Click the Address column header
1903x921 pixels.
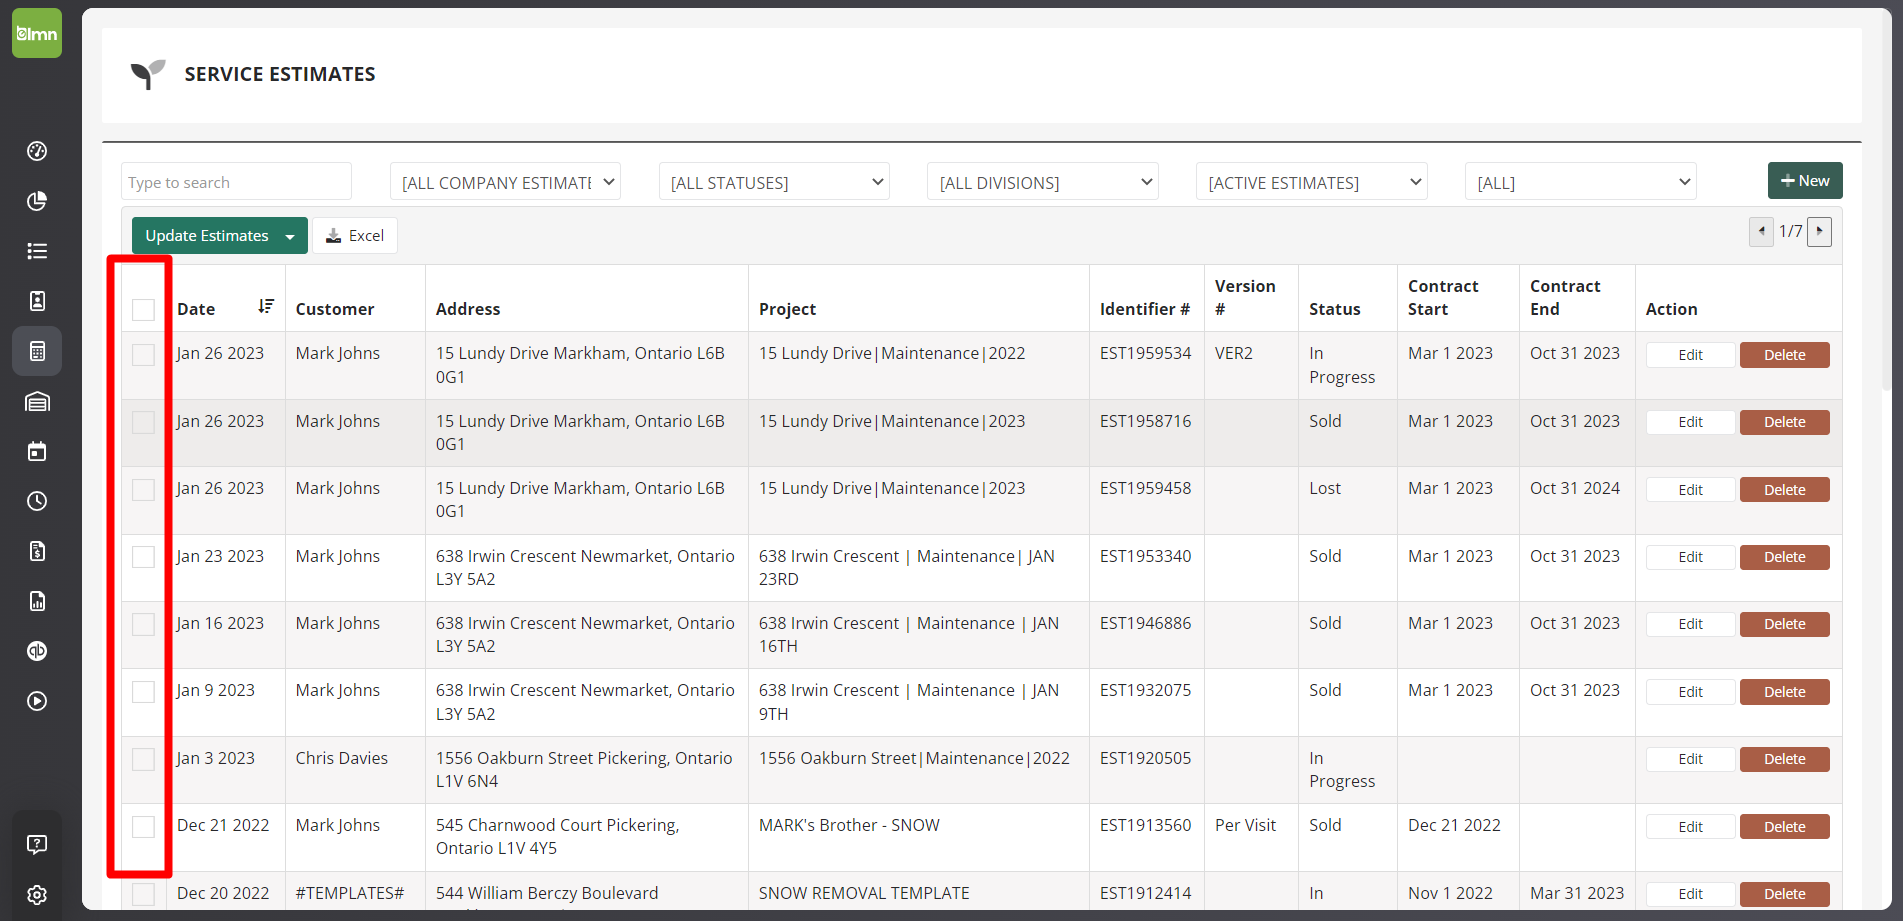coord(468,309)
